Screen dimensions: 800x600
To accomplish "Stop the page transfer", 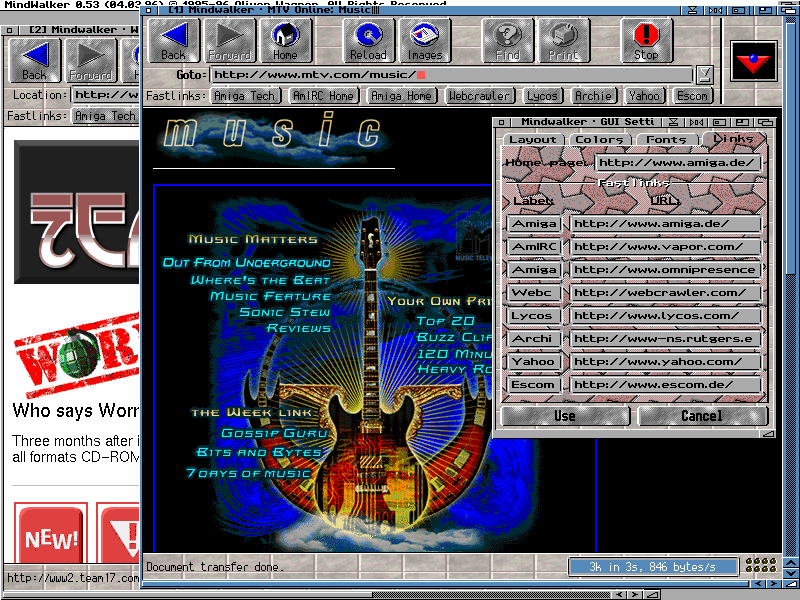I will tap(646, 40).
